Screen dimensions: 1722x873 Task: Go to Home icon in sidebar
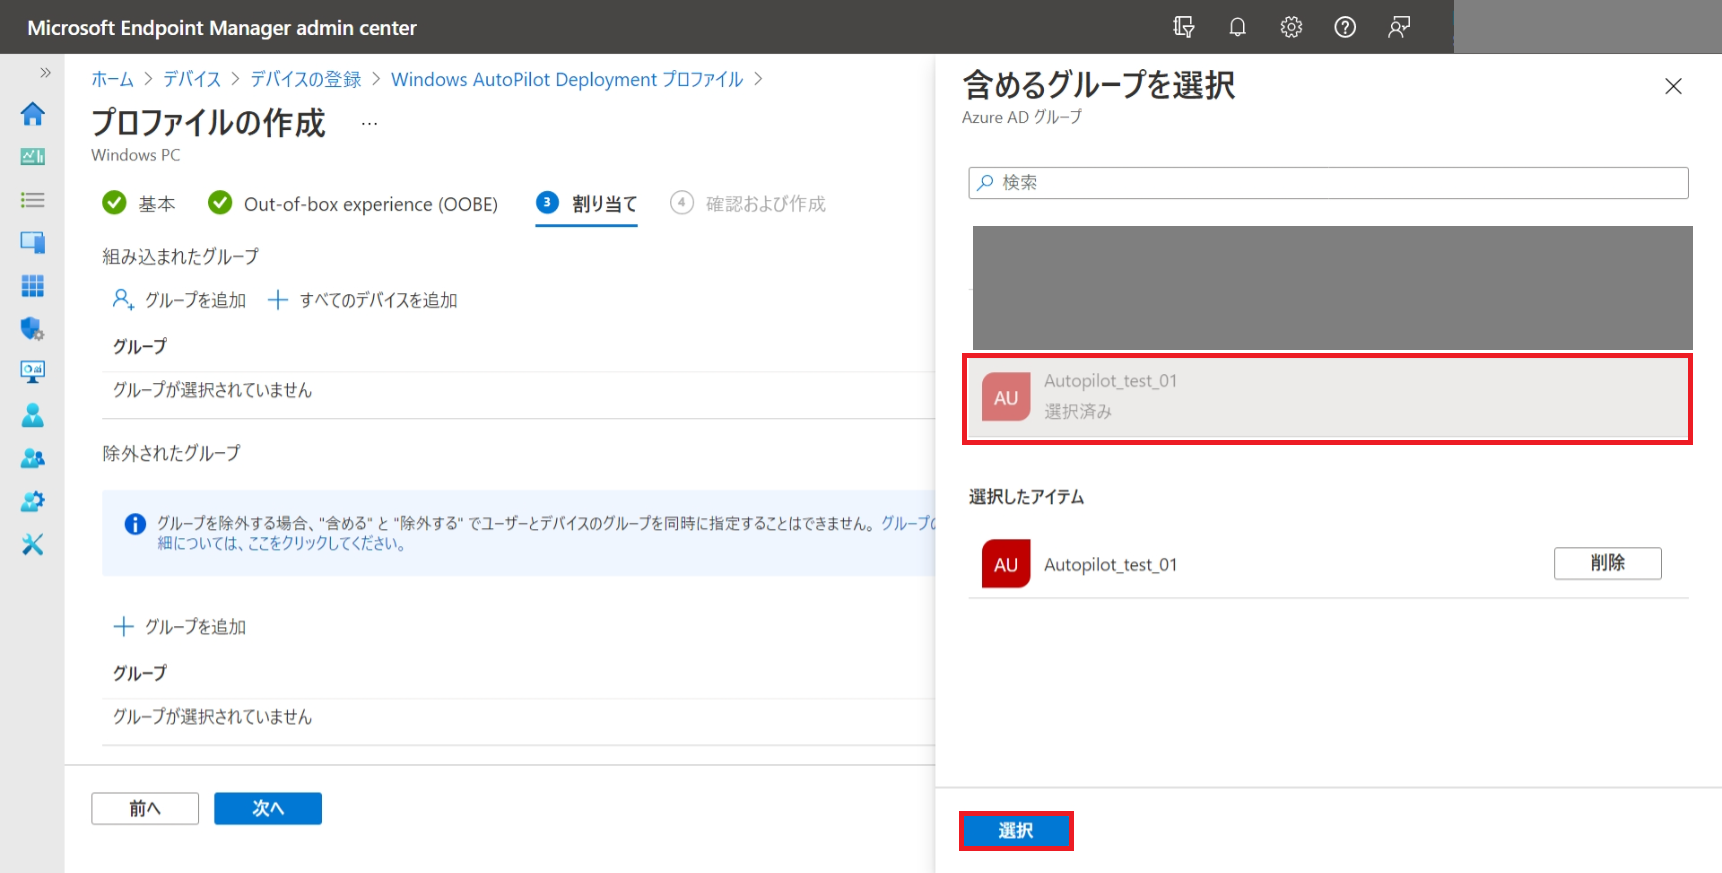click(32, 114)
